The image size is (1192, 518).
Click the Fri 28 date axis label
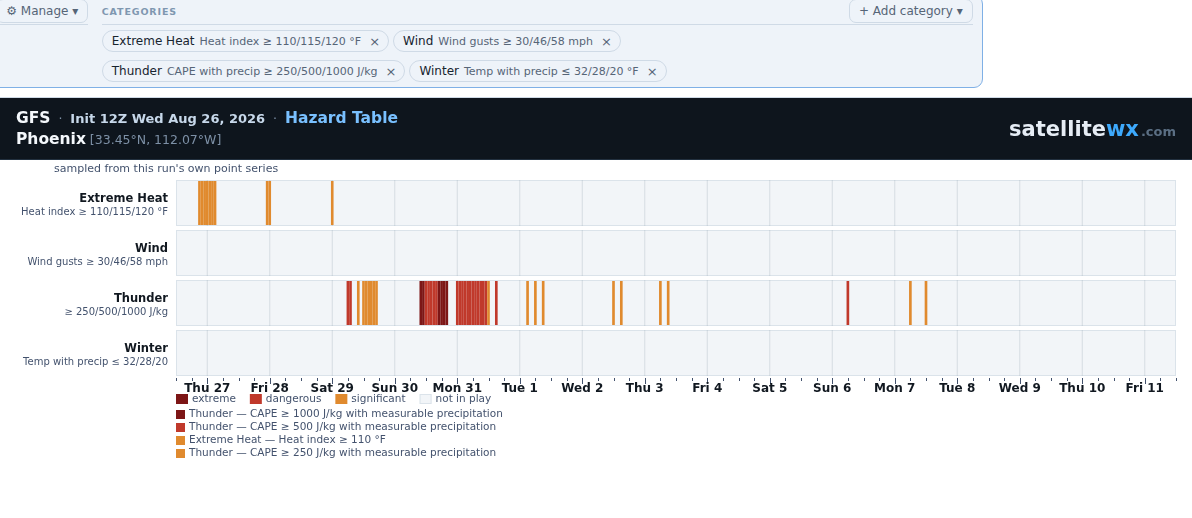(x=270, y=388)
